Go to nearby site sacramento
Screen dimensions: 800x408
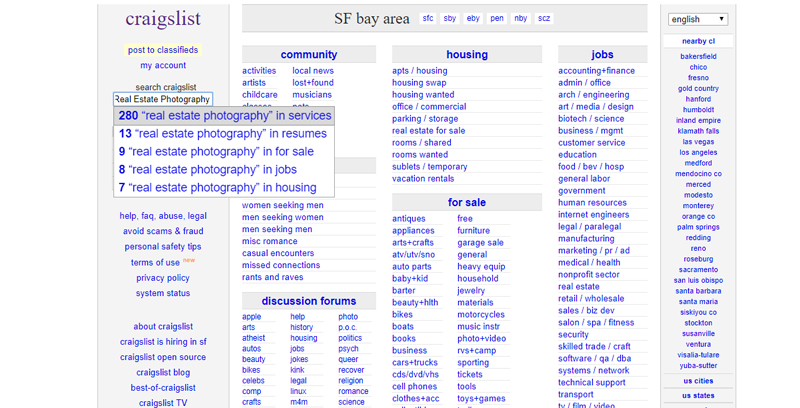click(698, 270)
